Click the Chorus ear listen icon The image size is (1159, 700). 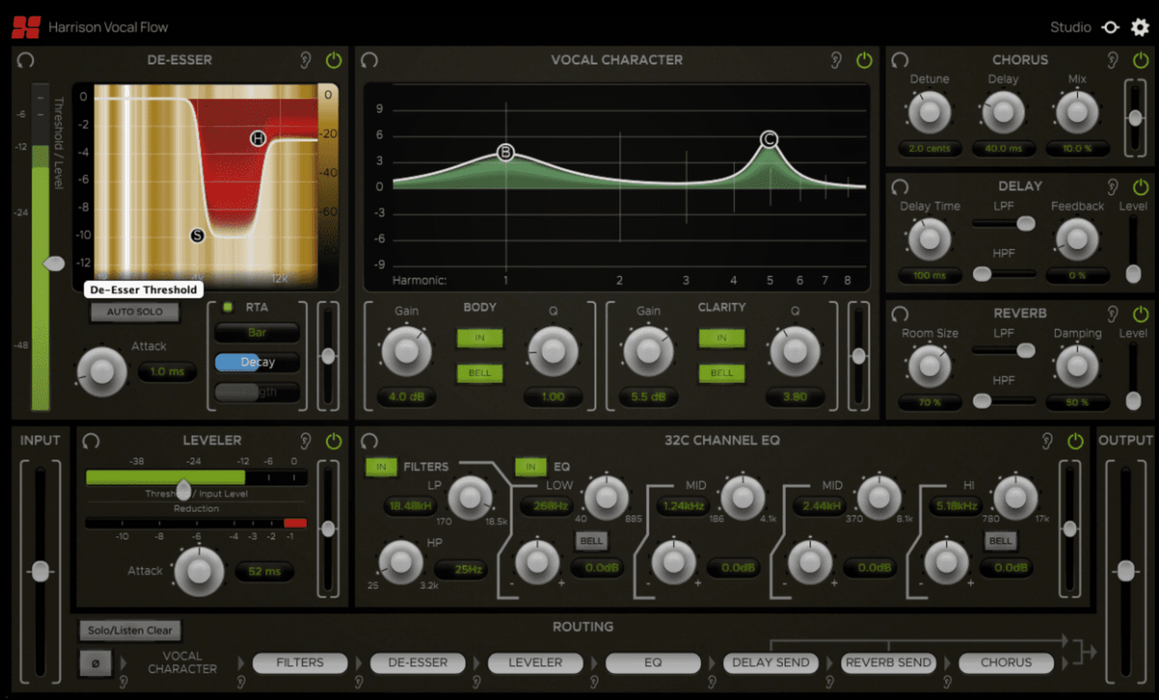[x=1112, y=60]
